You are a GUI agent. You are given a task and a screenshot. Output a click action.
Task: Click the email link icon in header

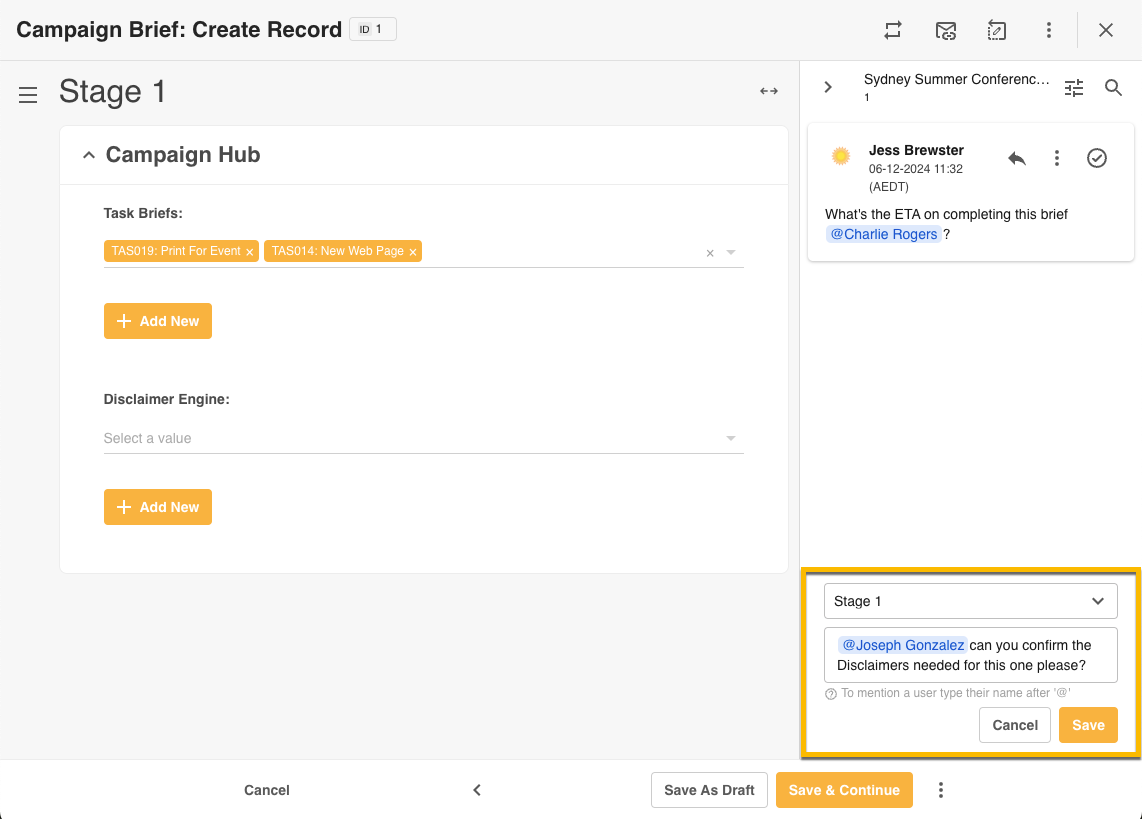(x=945, y=30)
